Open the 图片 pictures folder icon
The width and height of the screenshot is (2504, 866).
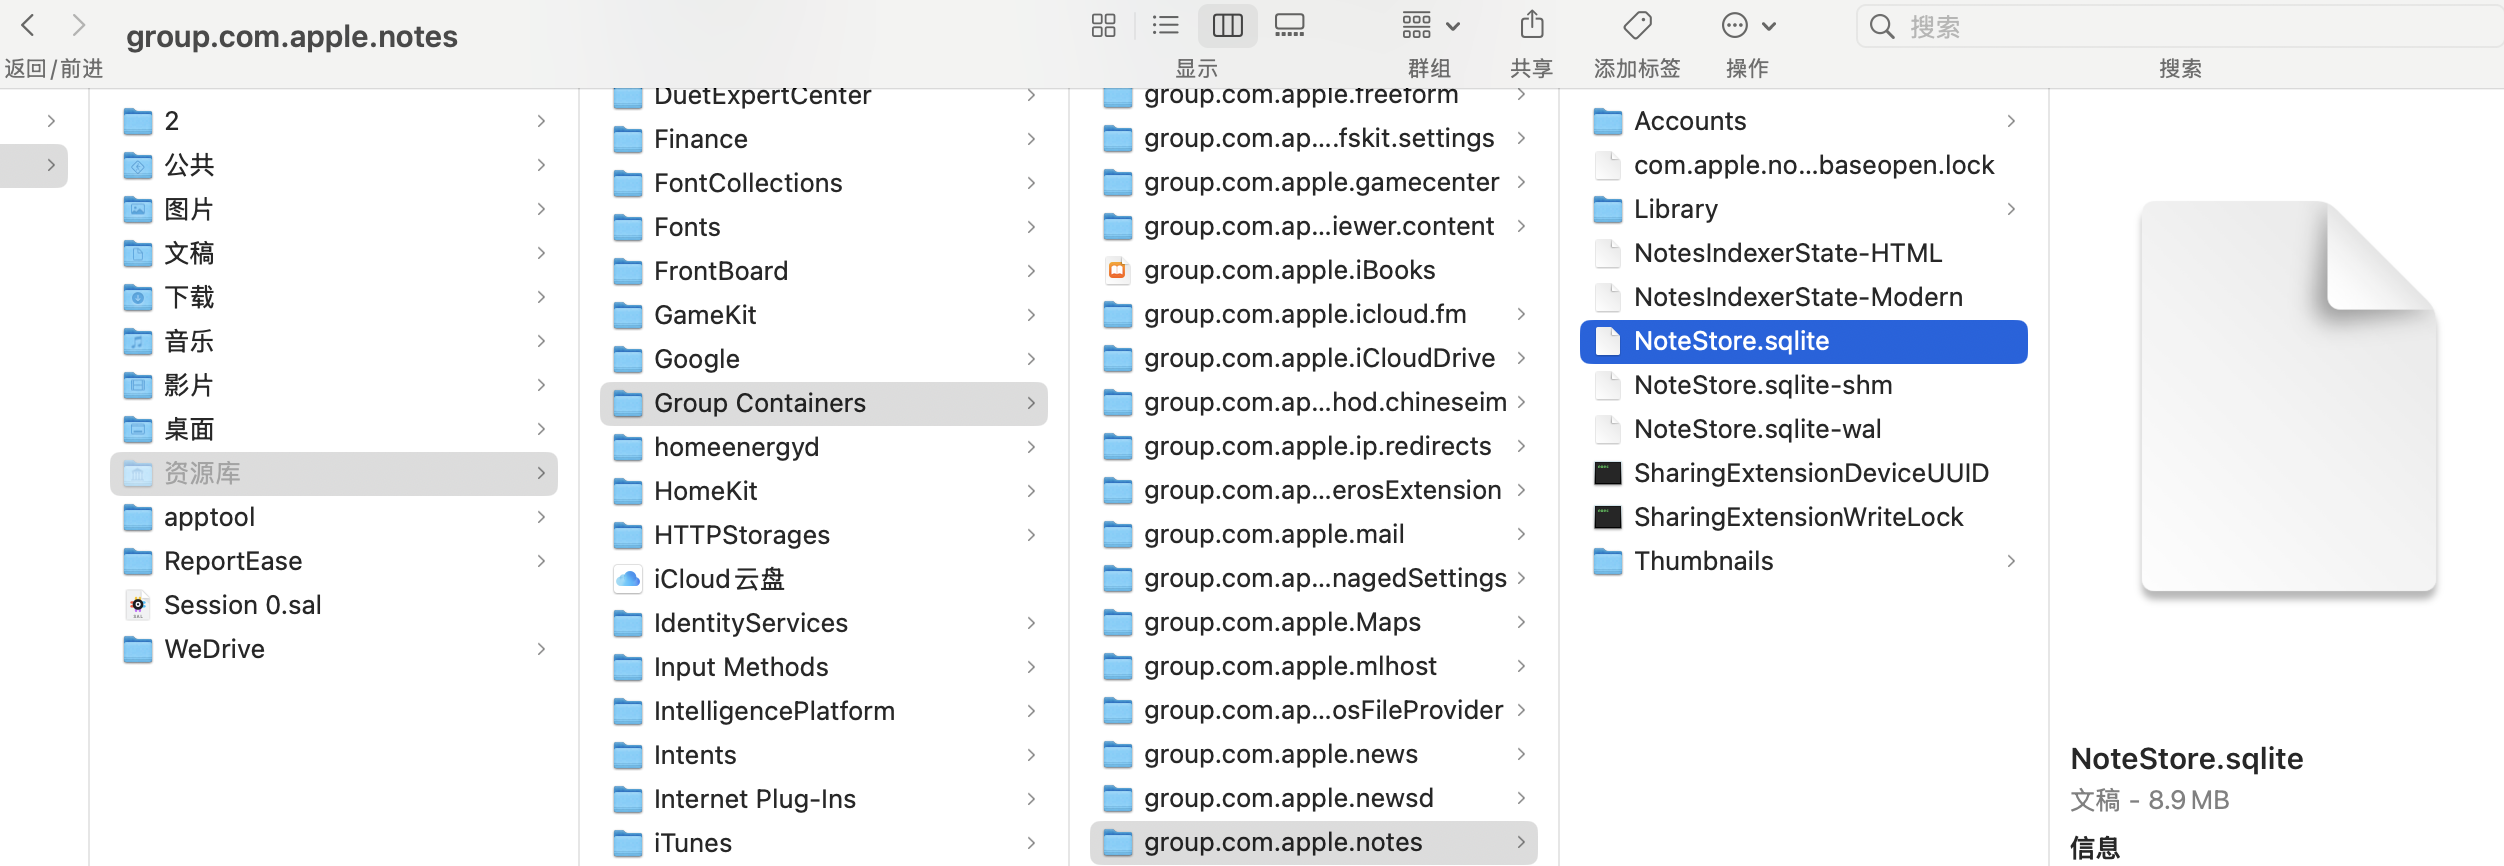(x=138, y=209)
